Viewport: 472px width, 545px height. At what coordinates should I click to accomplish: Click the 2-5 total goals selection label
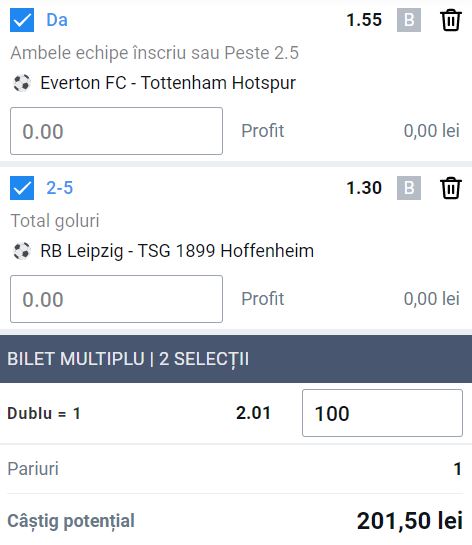pyautogui.click(x=60, y=188)
